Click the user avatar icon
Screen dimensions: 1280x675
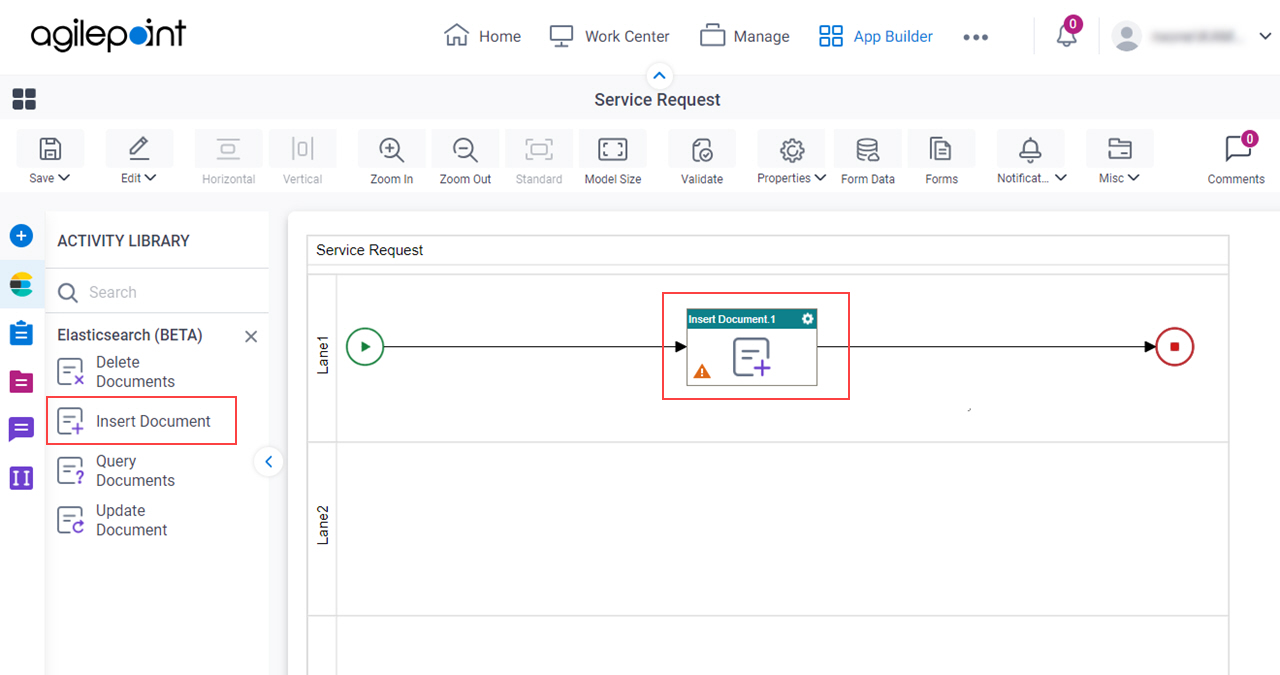(1127, 37)
